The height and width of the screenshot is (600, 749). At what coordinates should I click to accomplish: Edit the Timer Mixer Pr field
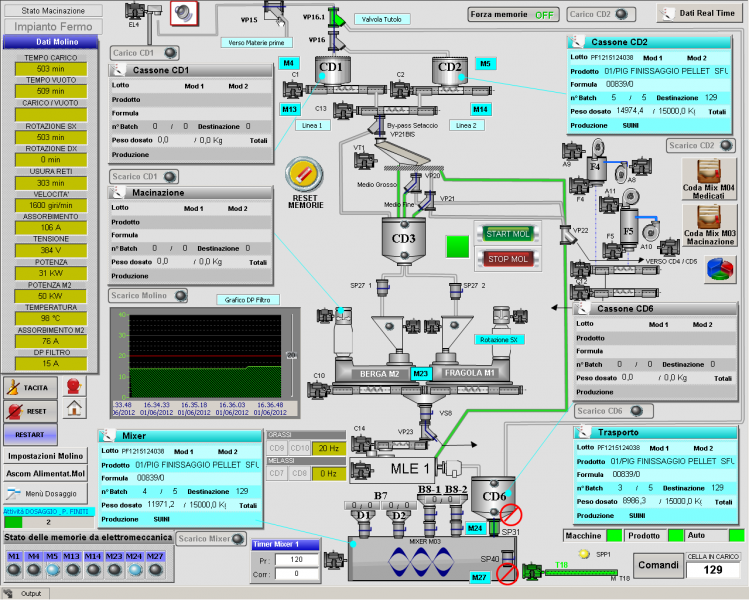[296, 559]
